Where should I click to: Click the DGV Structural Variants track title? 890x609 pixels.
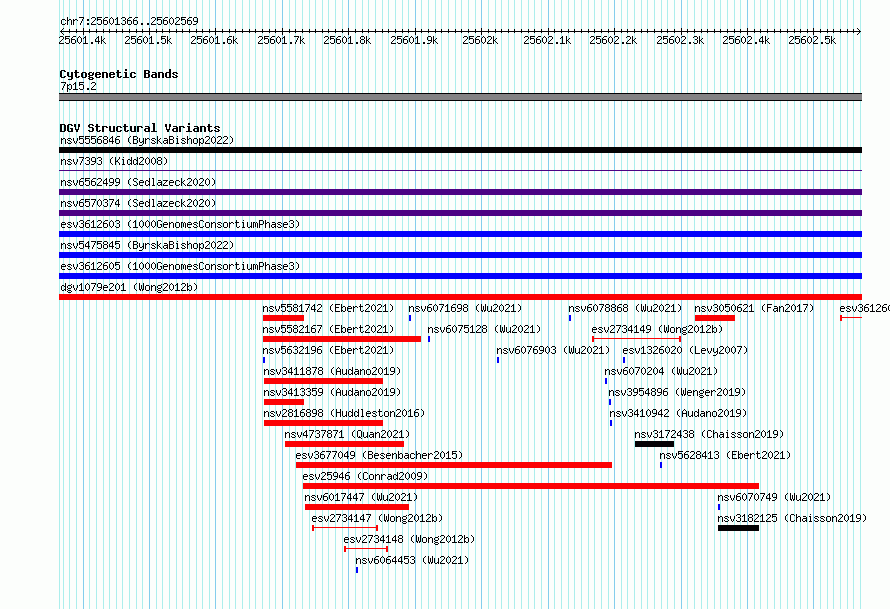point(140,128)
